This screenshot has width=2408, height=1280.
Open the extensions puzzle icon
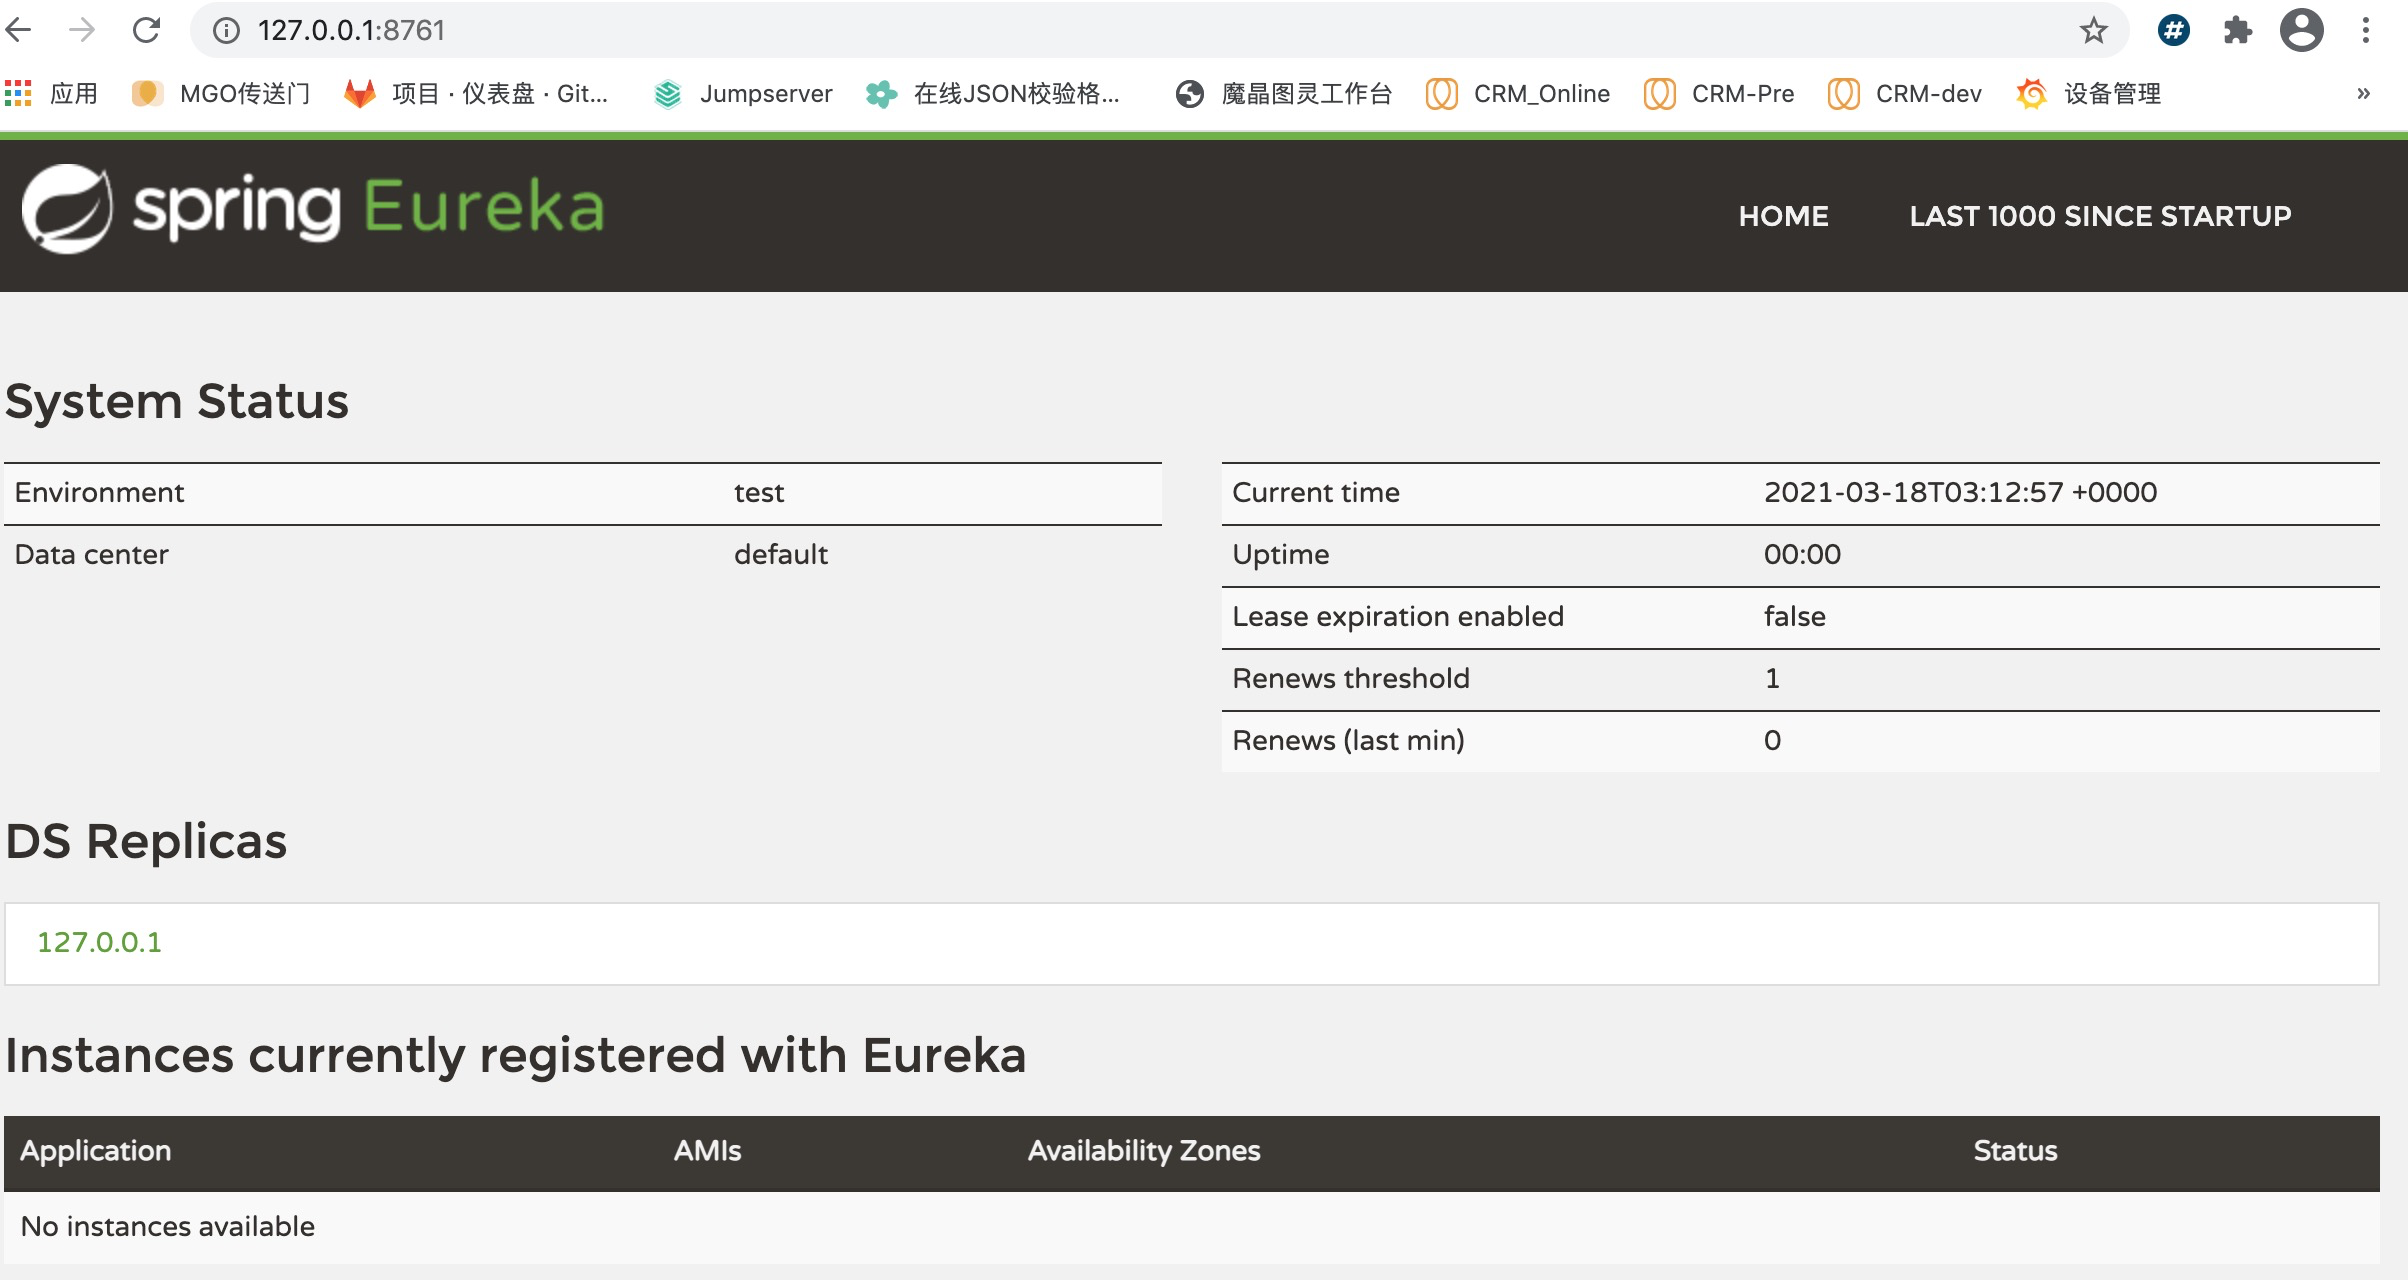point(2237,30)
